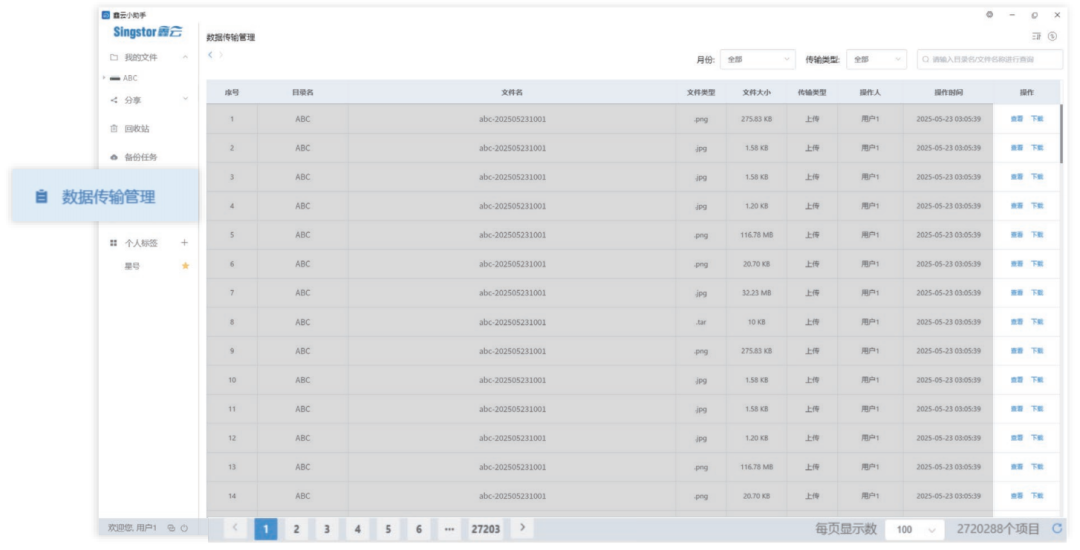Open the 分享 sidebar item
Screen dimensions: 1080x550
133,100
